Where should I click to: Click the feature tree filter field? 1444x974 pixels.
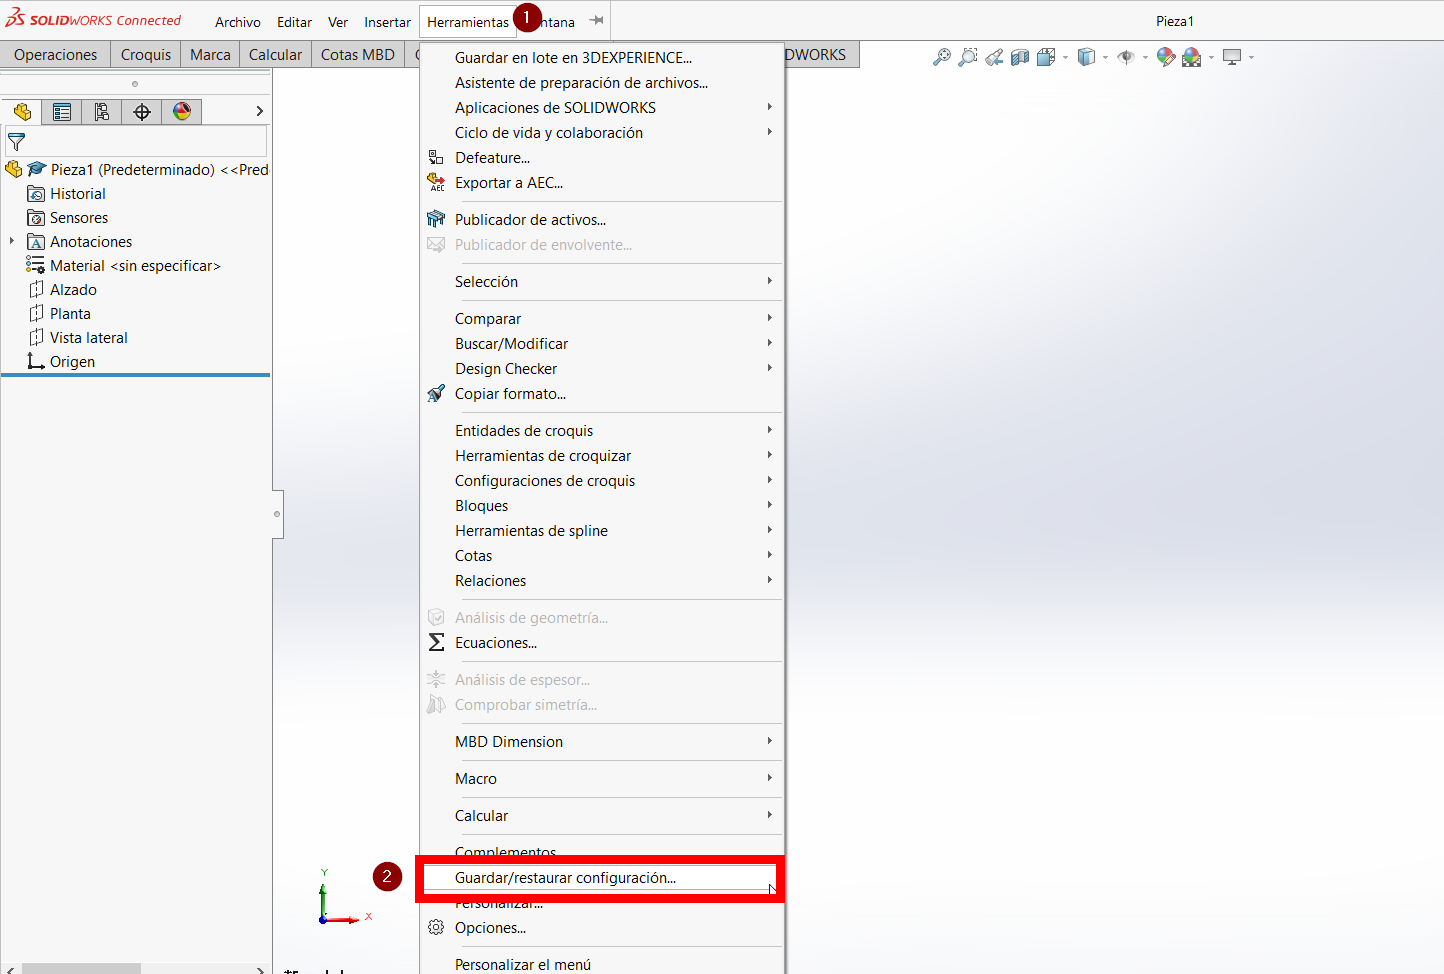[136, 142]
